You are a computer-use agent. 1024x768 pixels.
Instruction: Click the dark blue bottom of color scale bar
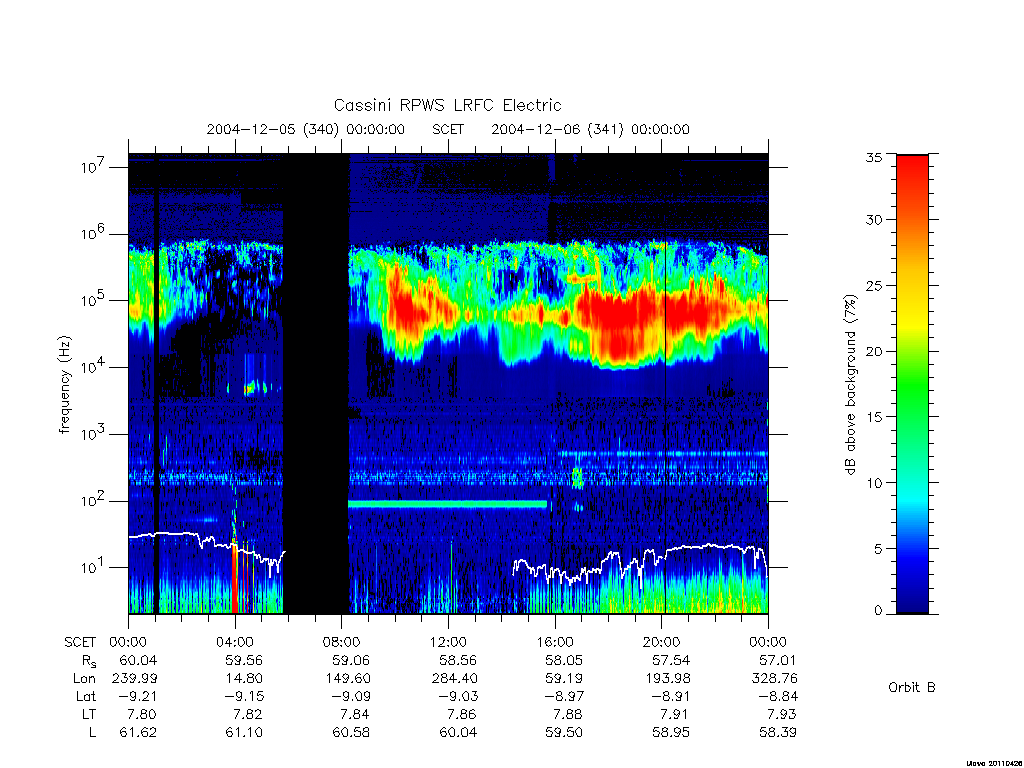coord(912,598)
